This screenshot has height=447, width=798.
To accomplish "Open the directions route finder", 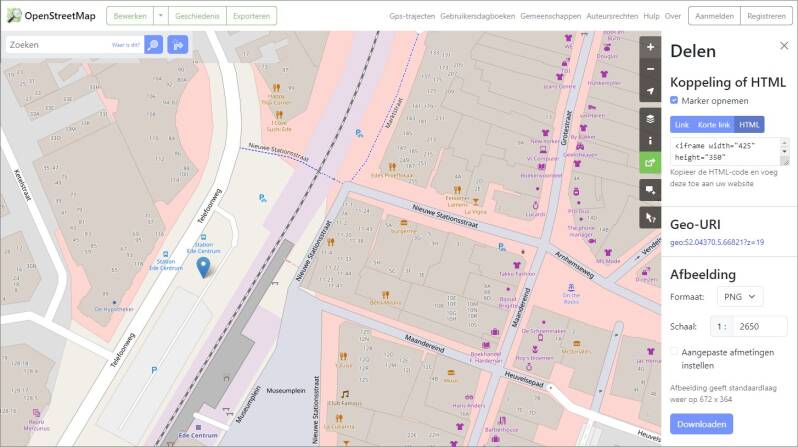I will pos(177,45).
